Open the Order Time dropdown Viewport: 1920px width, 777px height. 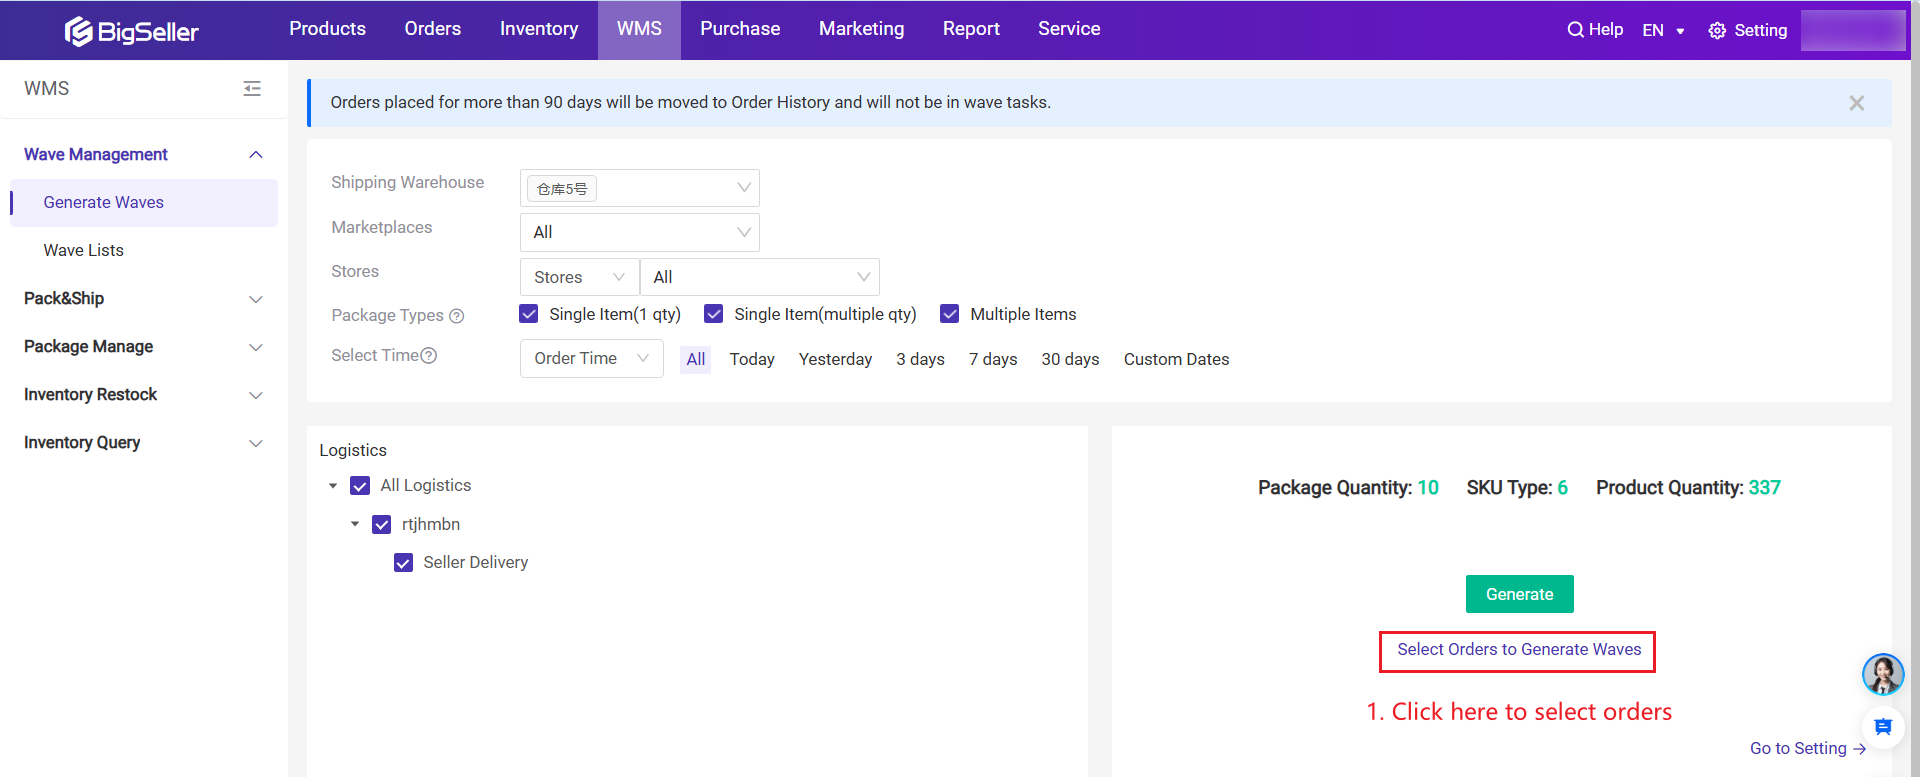point(592,359)
